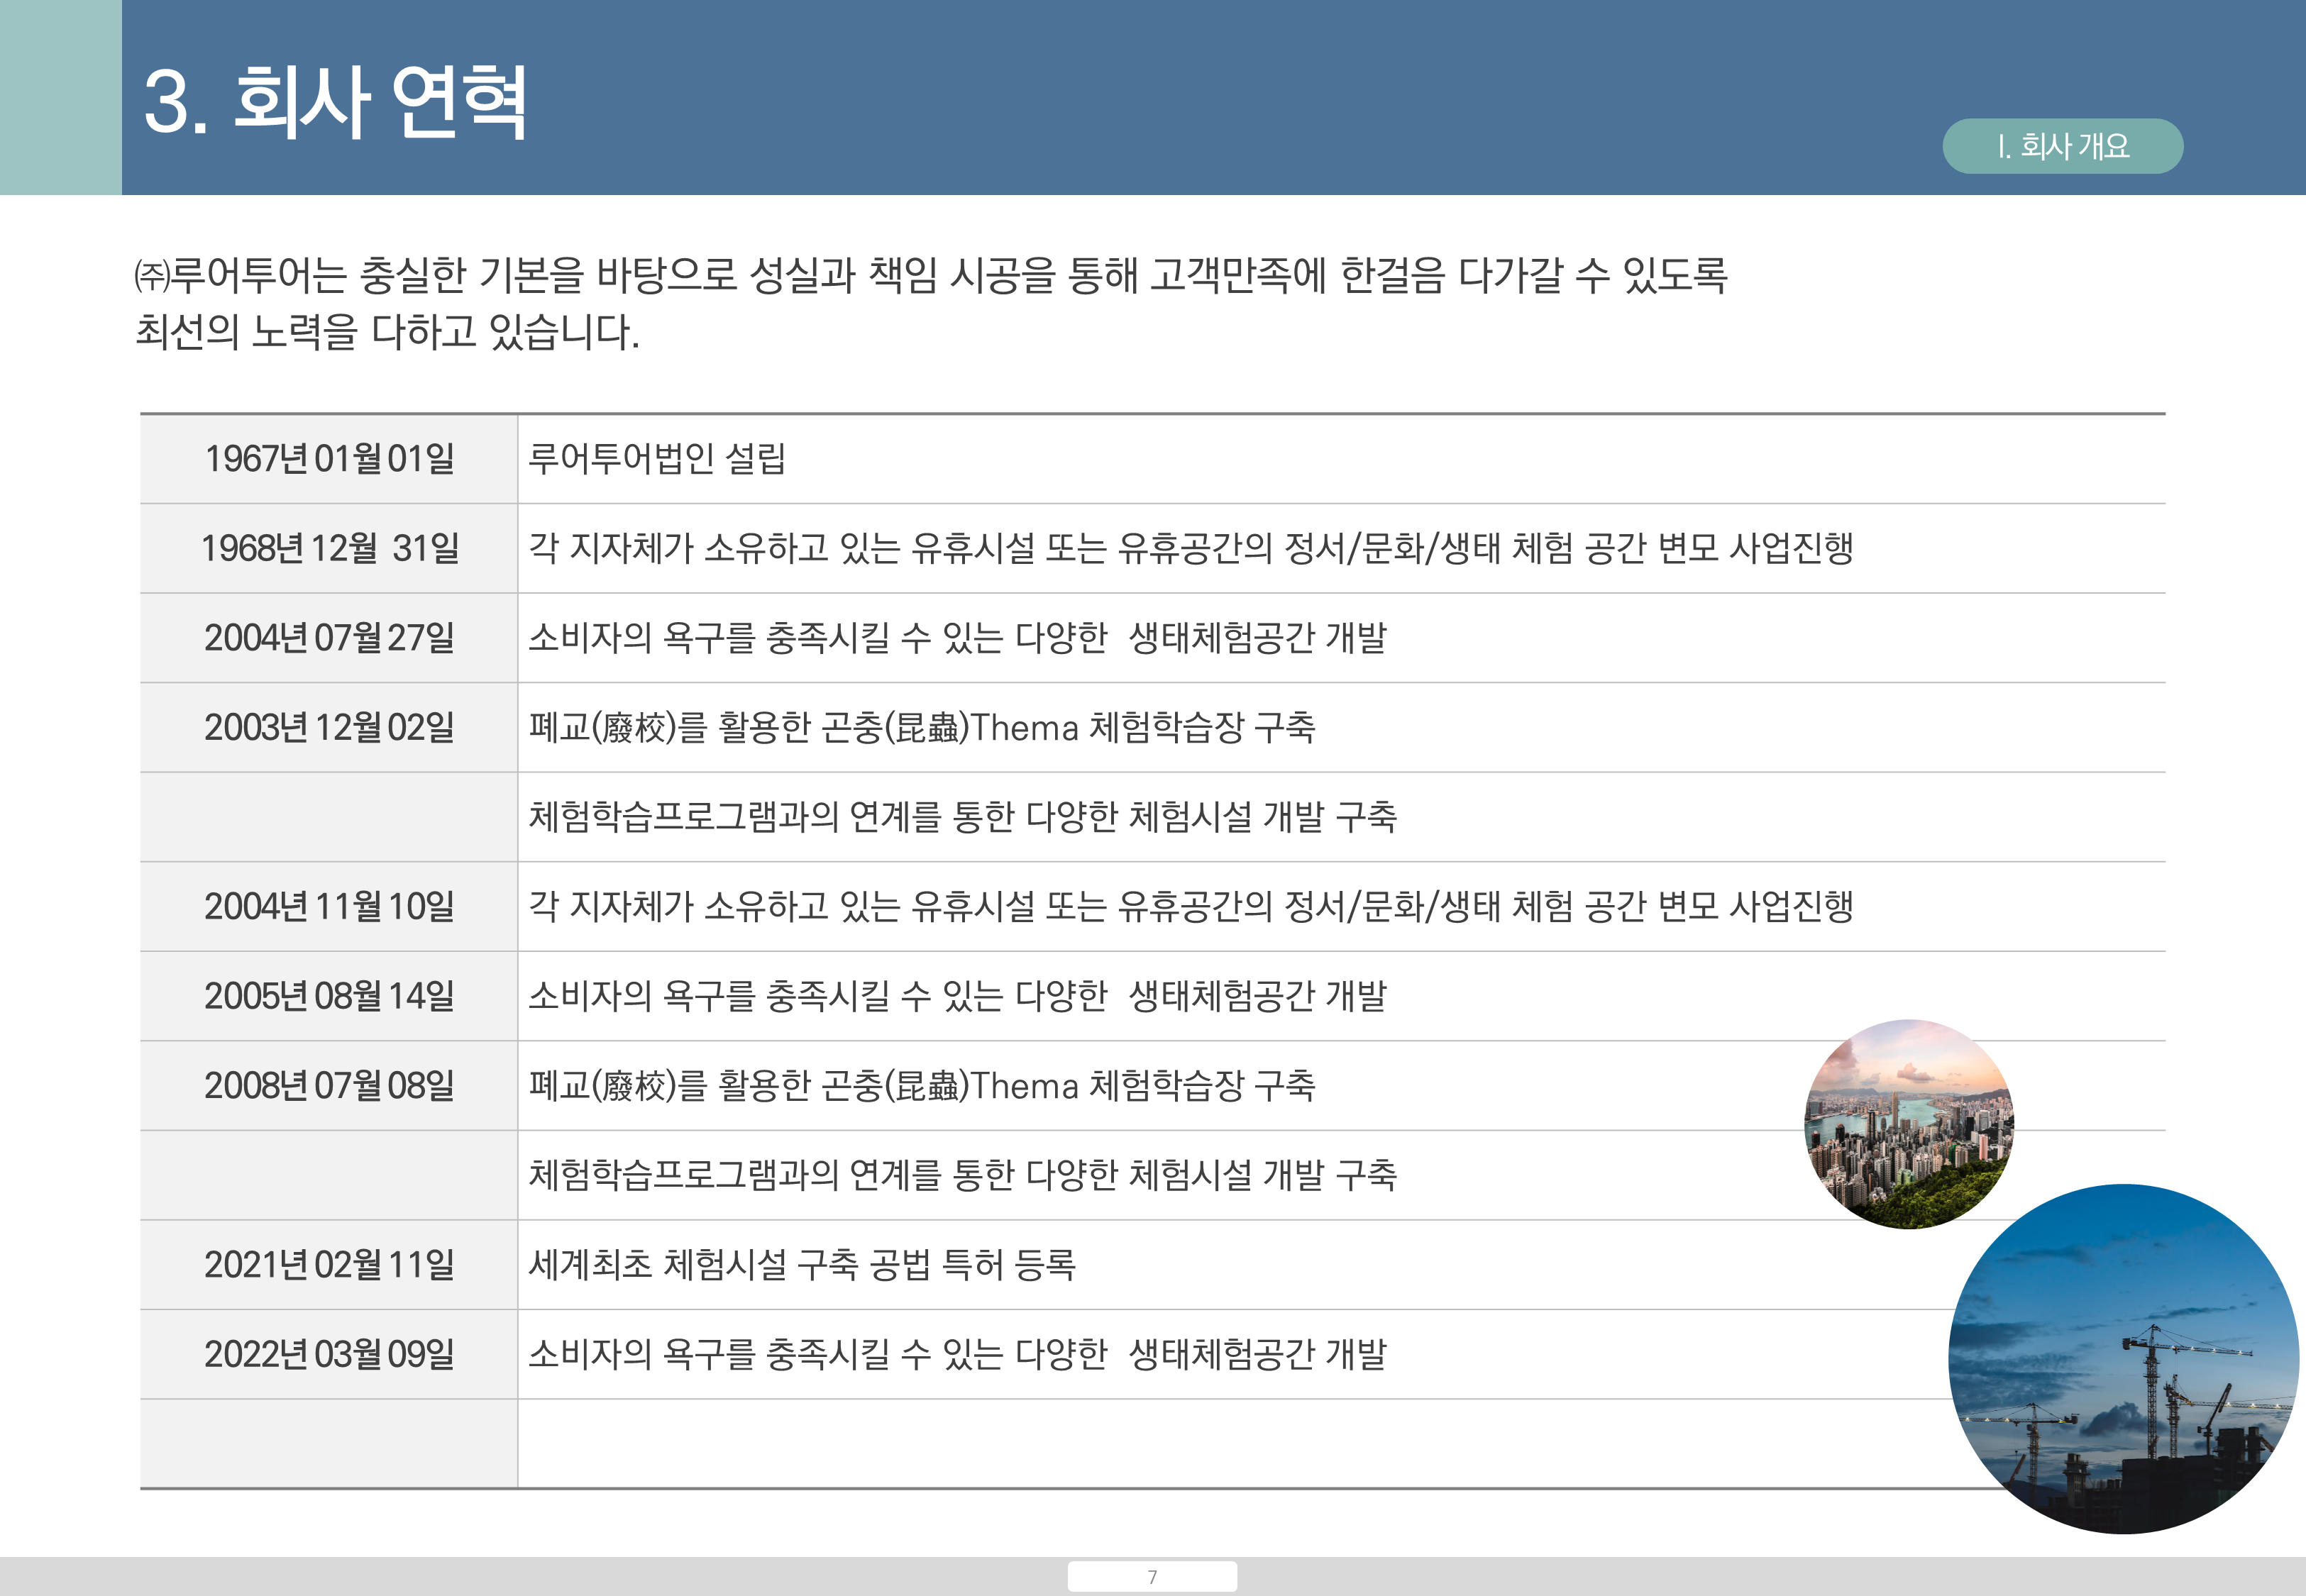Click the date cell '1967년 01월 01일'
This screenshot has height=1596, width=2306.
coord(329,459)
